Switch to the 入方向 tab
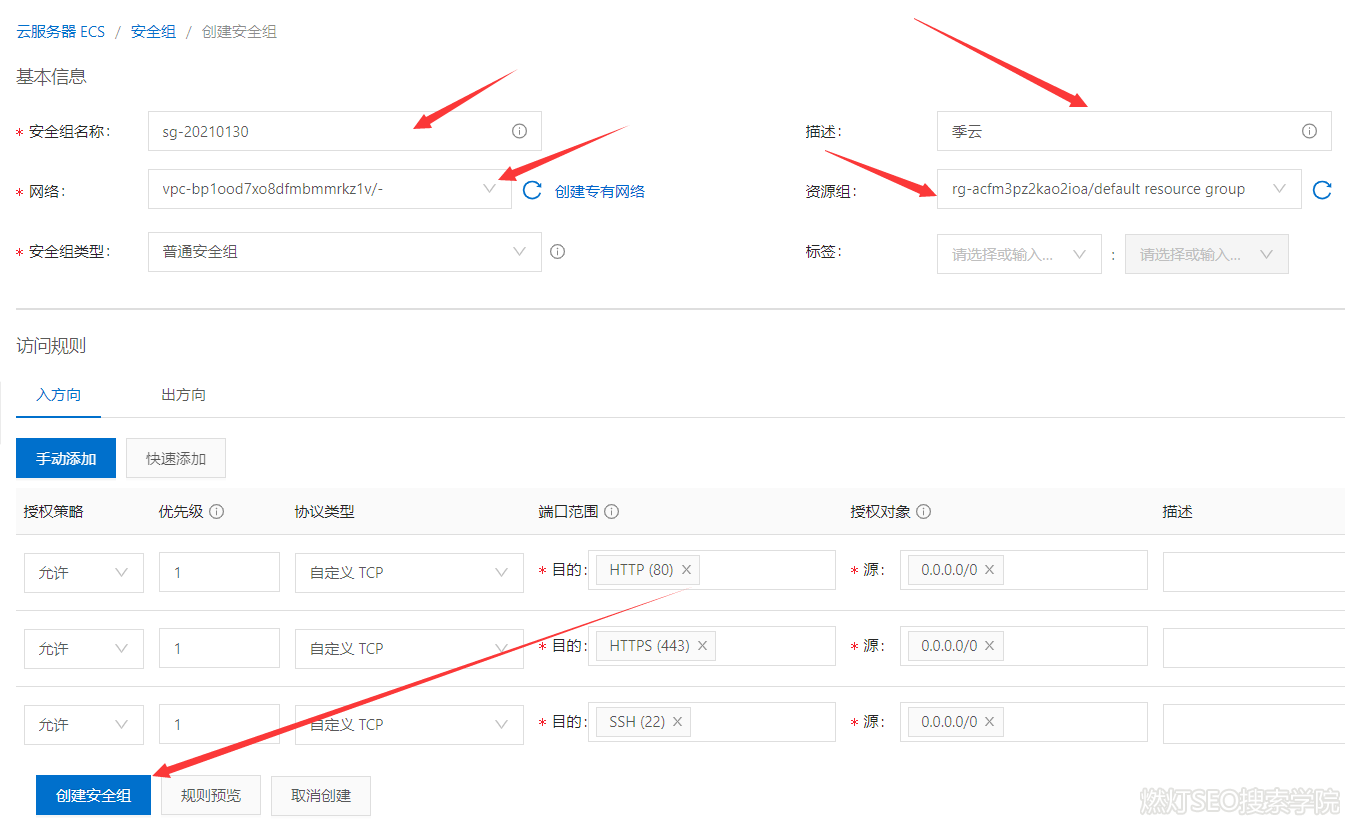The height and width of the screenshot is (831, 1345). pyautogui.click(x=59, y=395)
